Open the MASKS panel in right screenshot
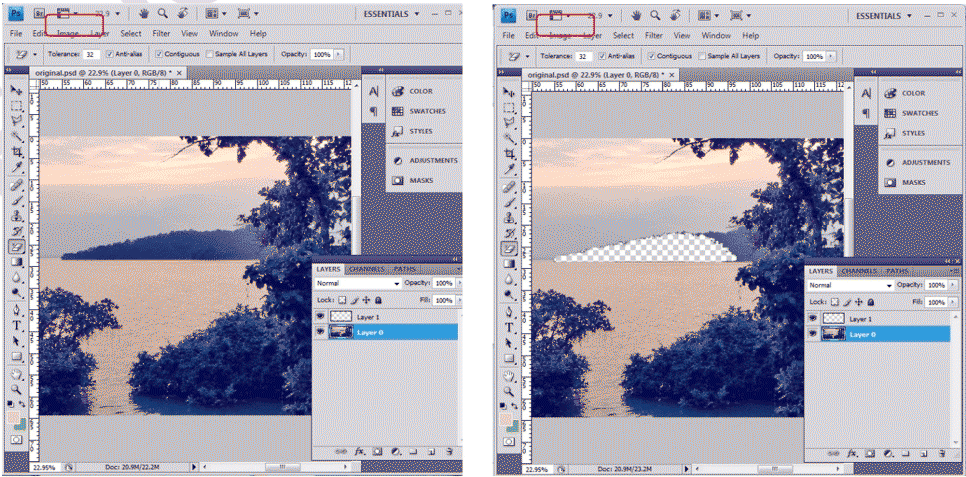Image resolution: width=966 pixels, height=477 pixels. coord(906,182)
